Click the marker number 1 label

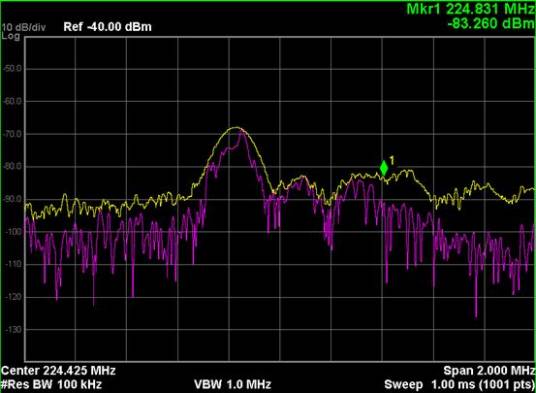click(392, 160)
